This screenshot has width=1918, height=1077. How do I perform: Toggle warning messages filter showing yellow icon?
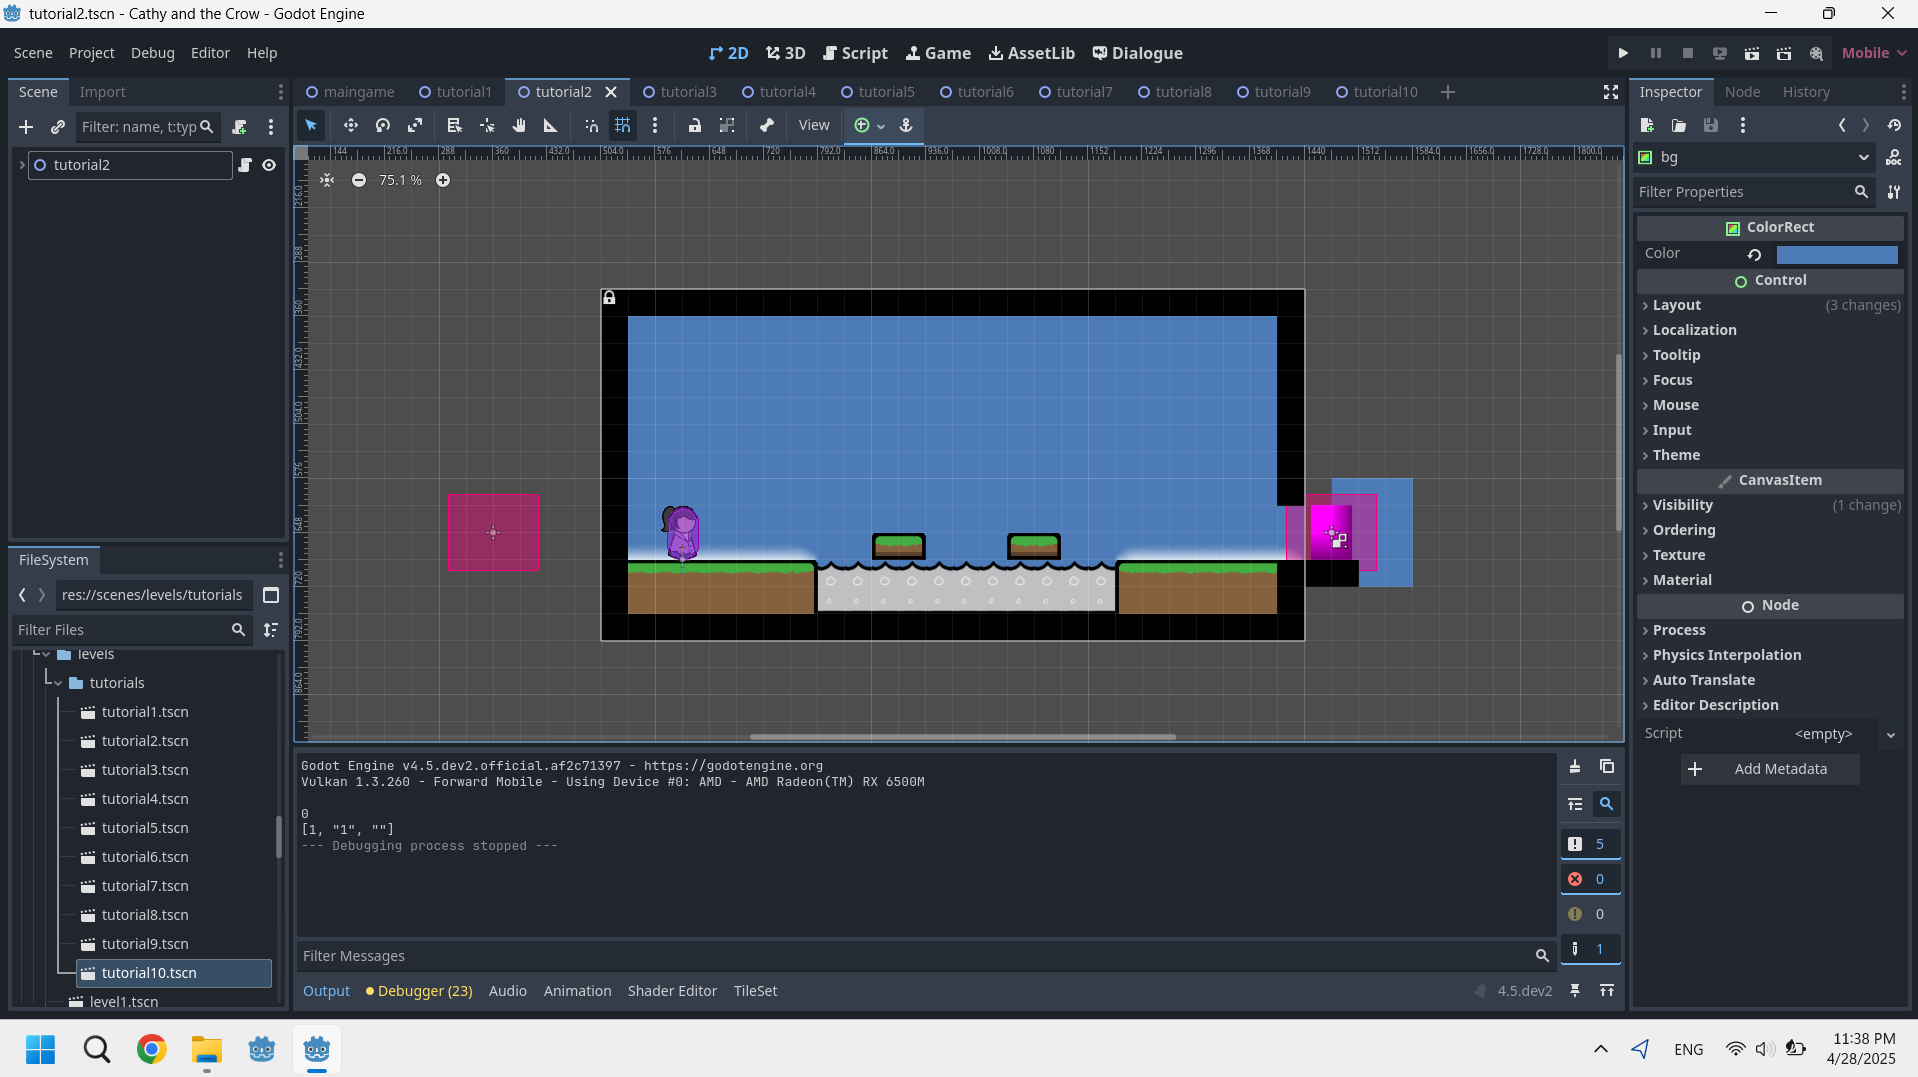pos(1590,914)
